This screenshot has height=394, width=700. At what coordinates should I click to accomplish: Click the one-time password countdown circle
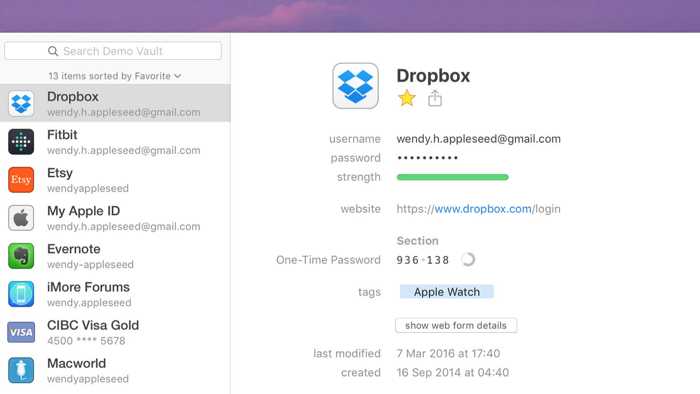tap(467, 259)
